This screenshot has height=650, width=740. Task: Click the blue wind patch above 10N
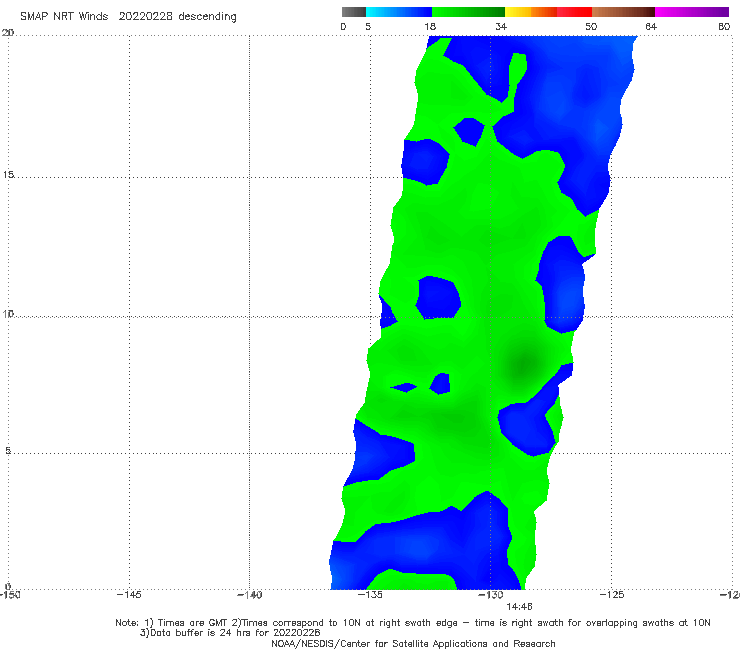438,297
